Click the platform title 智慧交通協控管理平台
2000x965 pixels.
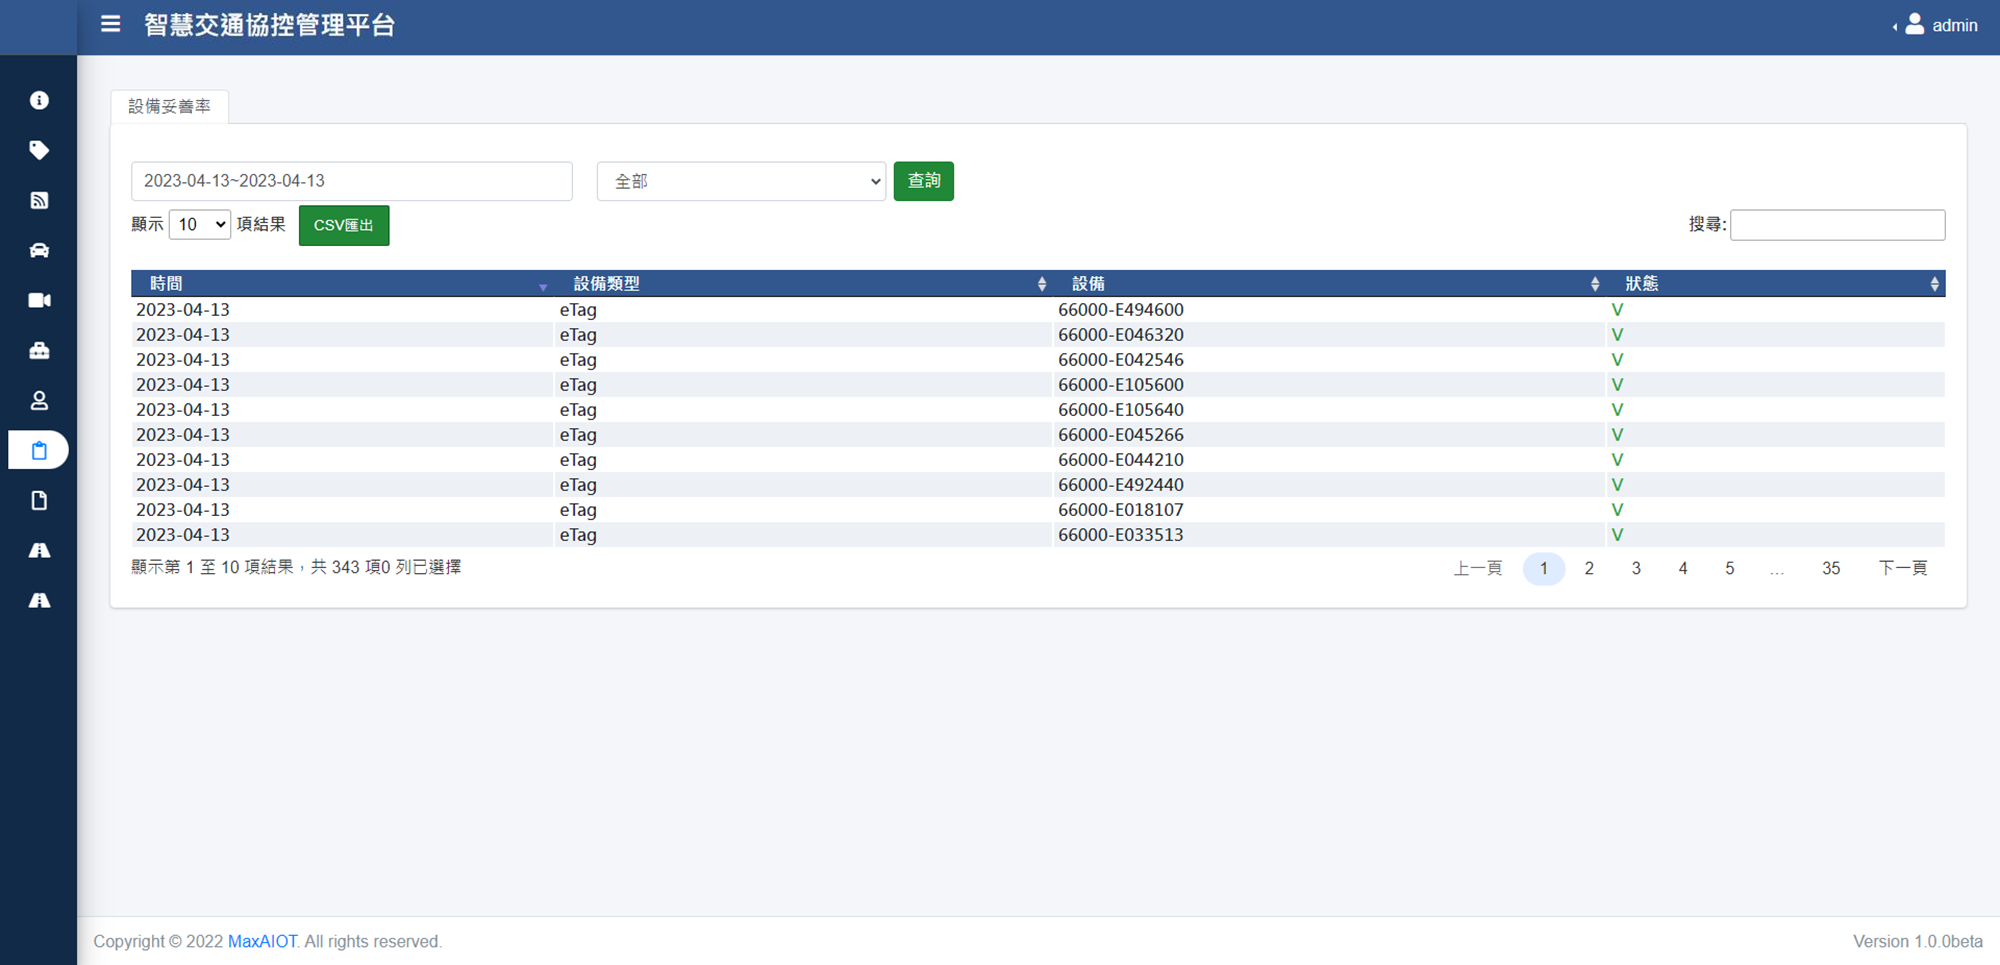click(x=270, y=25)
